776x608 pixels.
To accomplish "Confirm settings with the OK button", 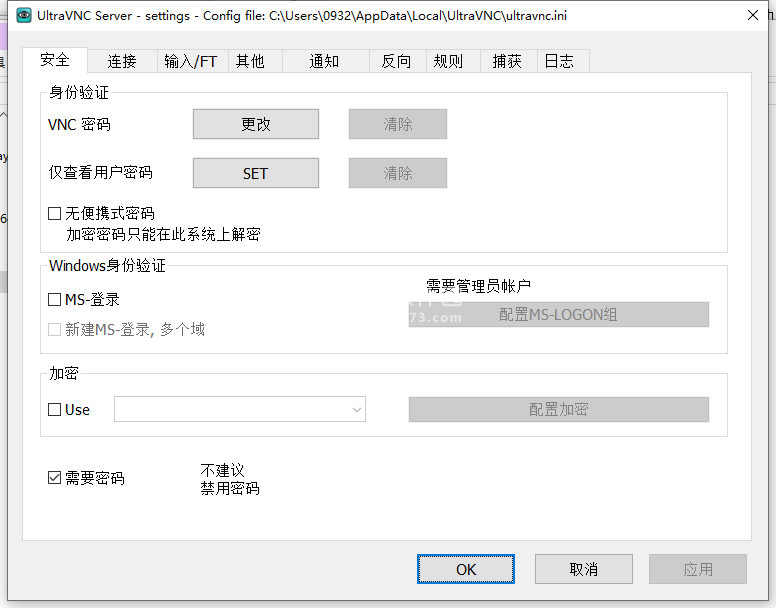I will click(466, 569).
